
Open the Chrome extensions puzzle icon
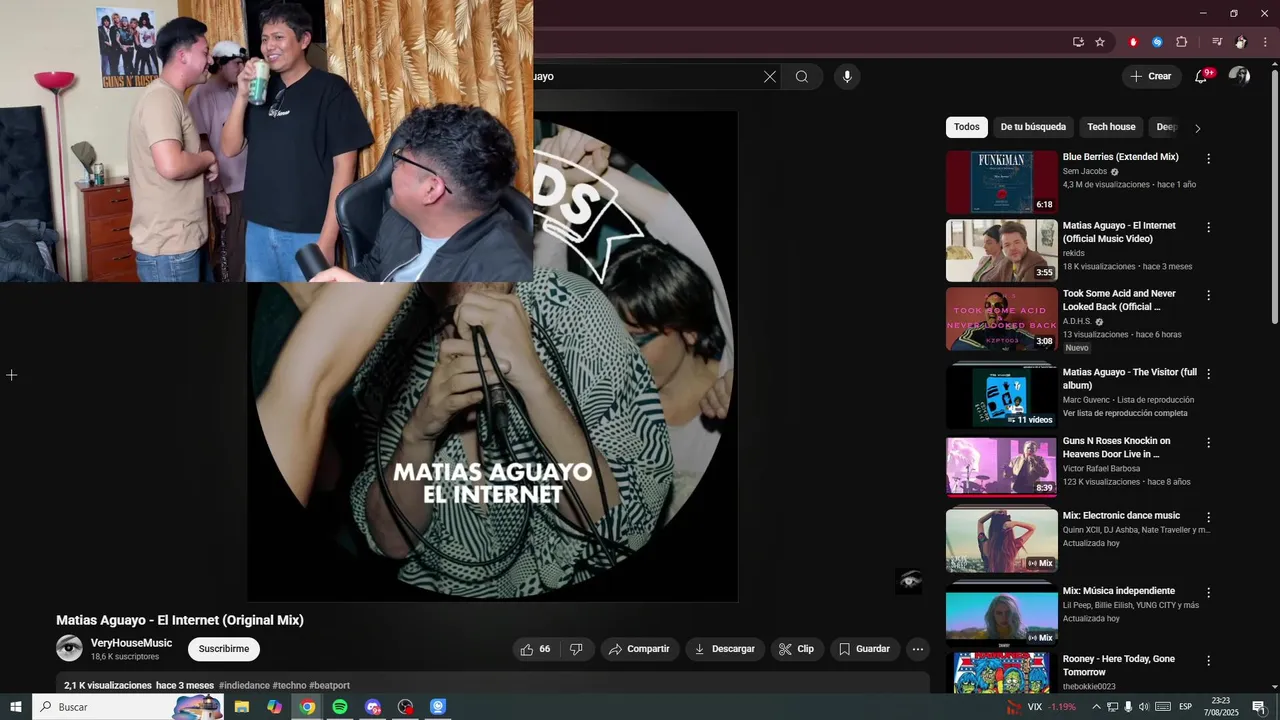1181,42
